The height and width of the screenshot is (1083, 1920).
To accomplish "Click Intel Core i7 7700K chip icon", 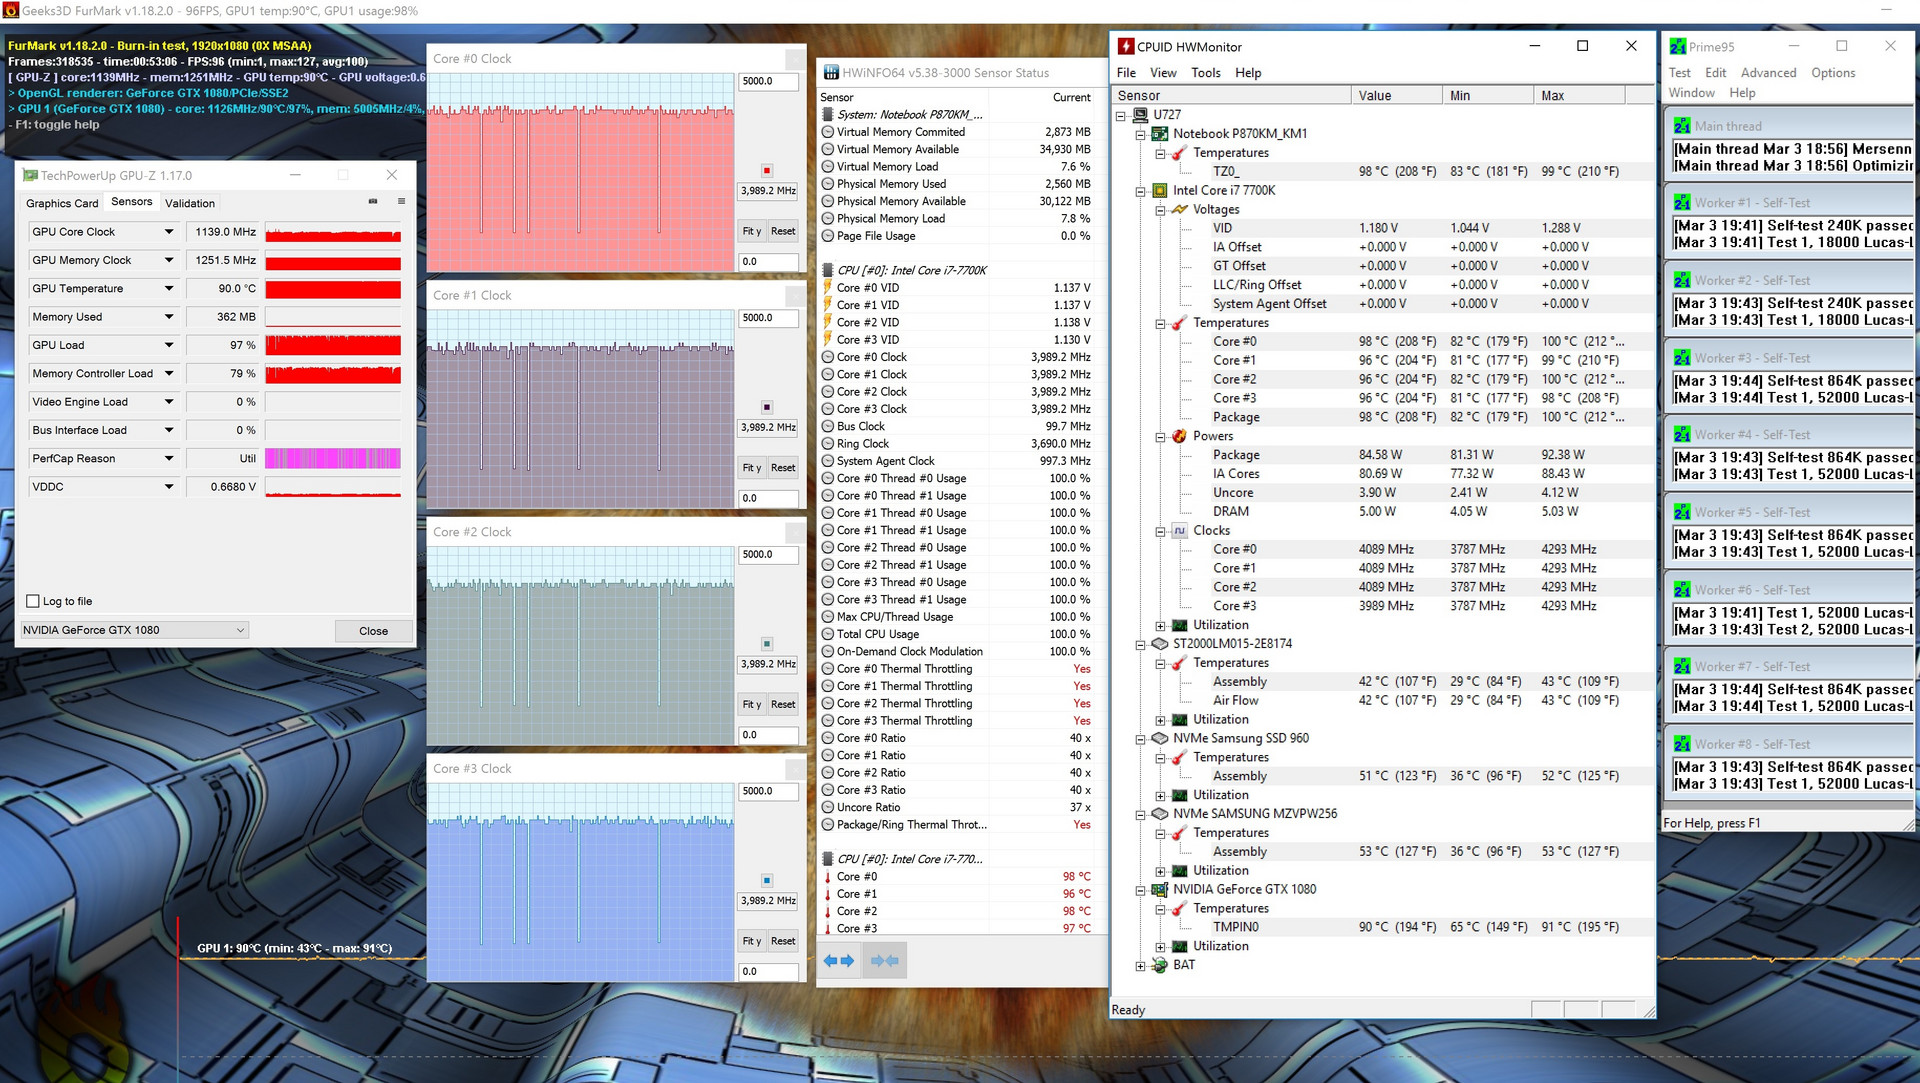I will (1160, 190).
